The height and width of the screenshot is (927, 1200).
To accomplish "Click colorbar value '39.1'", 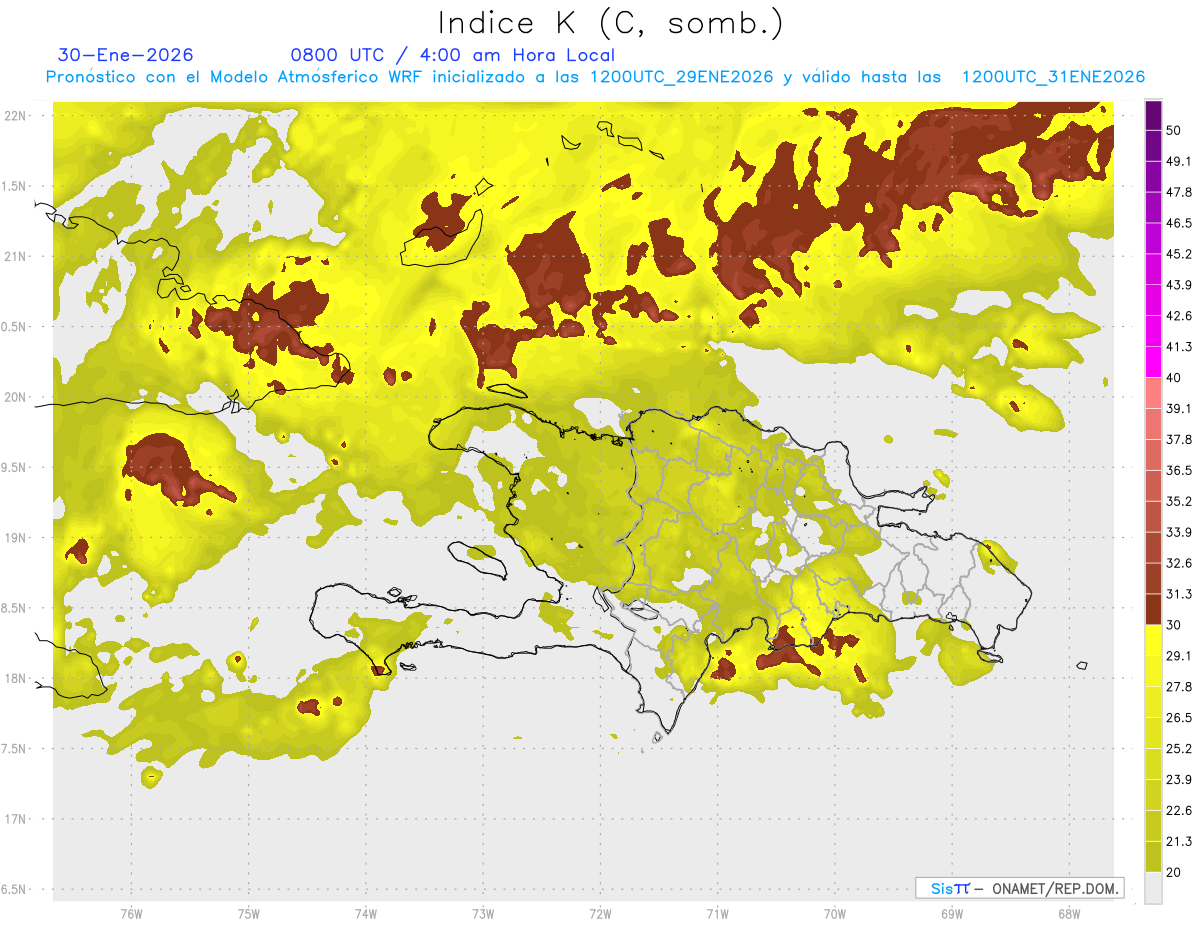I will tap(1179, 408).
